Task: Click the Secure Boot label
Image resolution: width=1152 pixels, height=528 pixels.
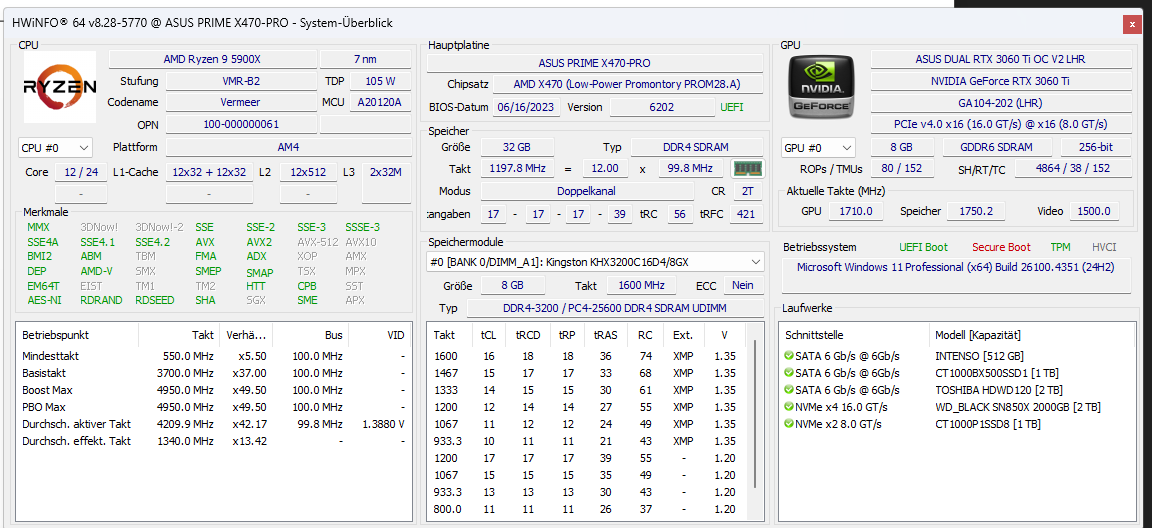Action: click(1001, 247)
